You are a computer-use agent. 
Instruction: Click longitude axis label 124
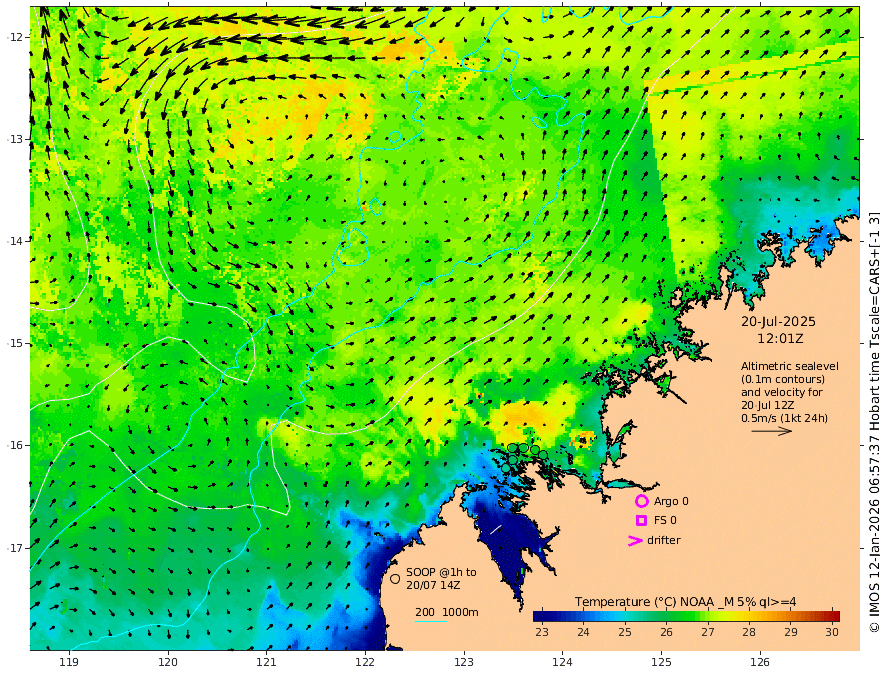pyautogui.click(x=562, y=663)
